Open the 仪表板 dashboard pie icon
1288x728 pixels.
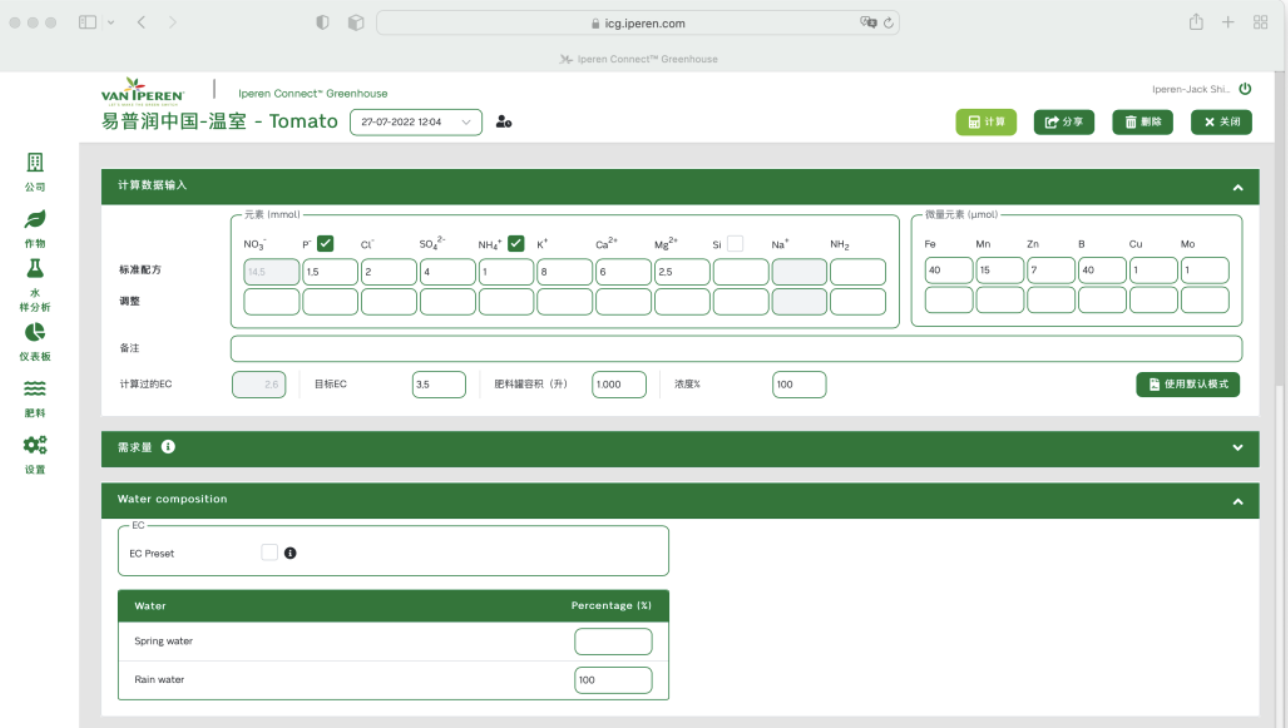tap(35, 333)
